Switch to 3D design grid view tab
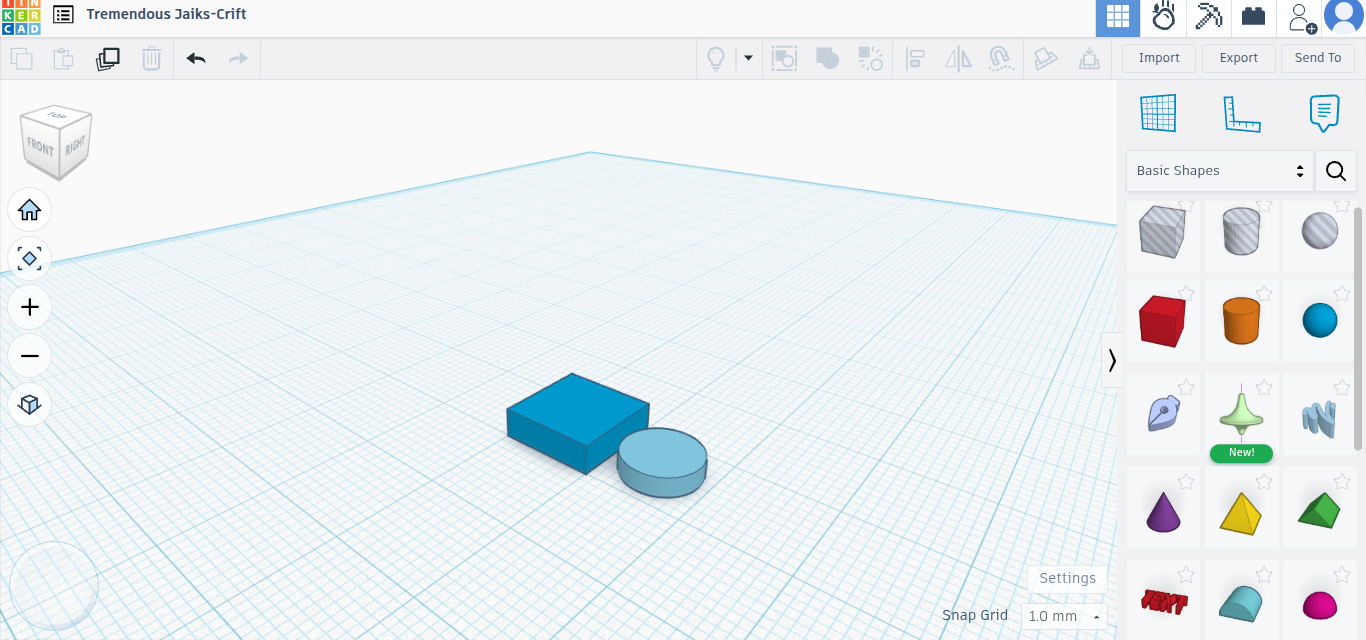This screenshot has width=1366, height=640. tap(1118, 18)
